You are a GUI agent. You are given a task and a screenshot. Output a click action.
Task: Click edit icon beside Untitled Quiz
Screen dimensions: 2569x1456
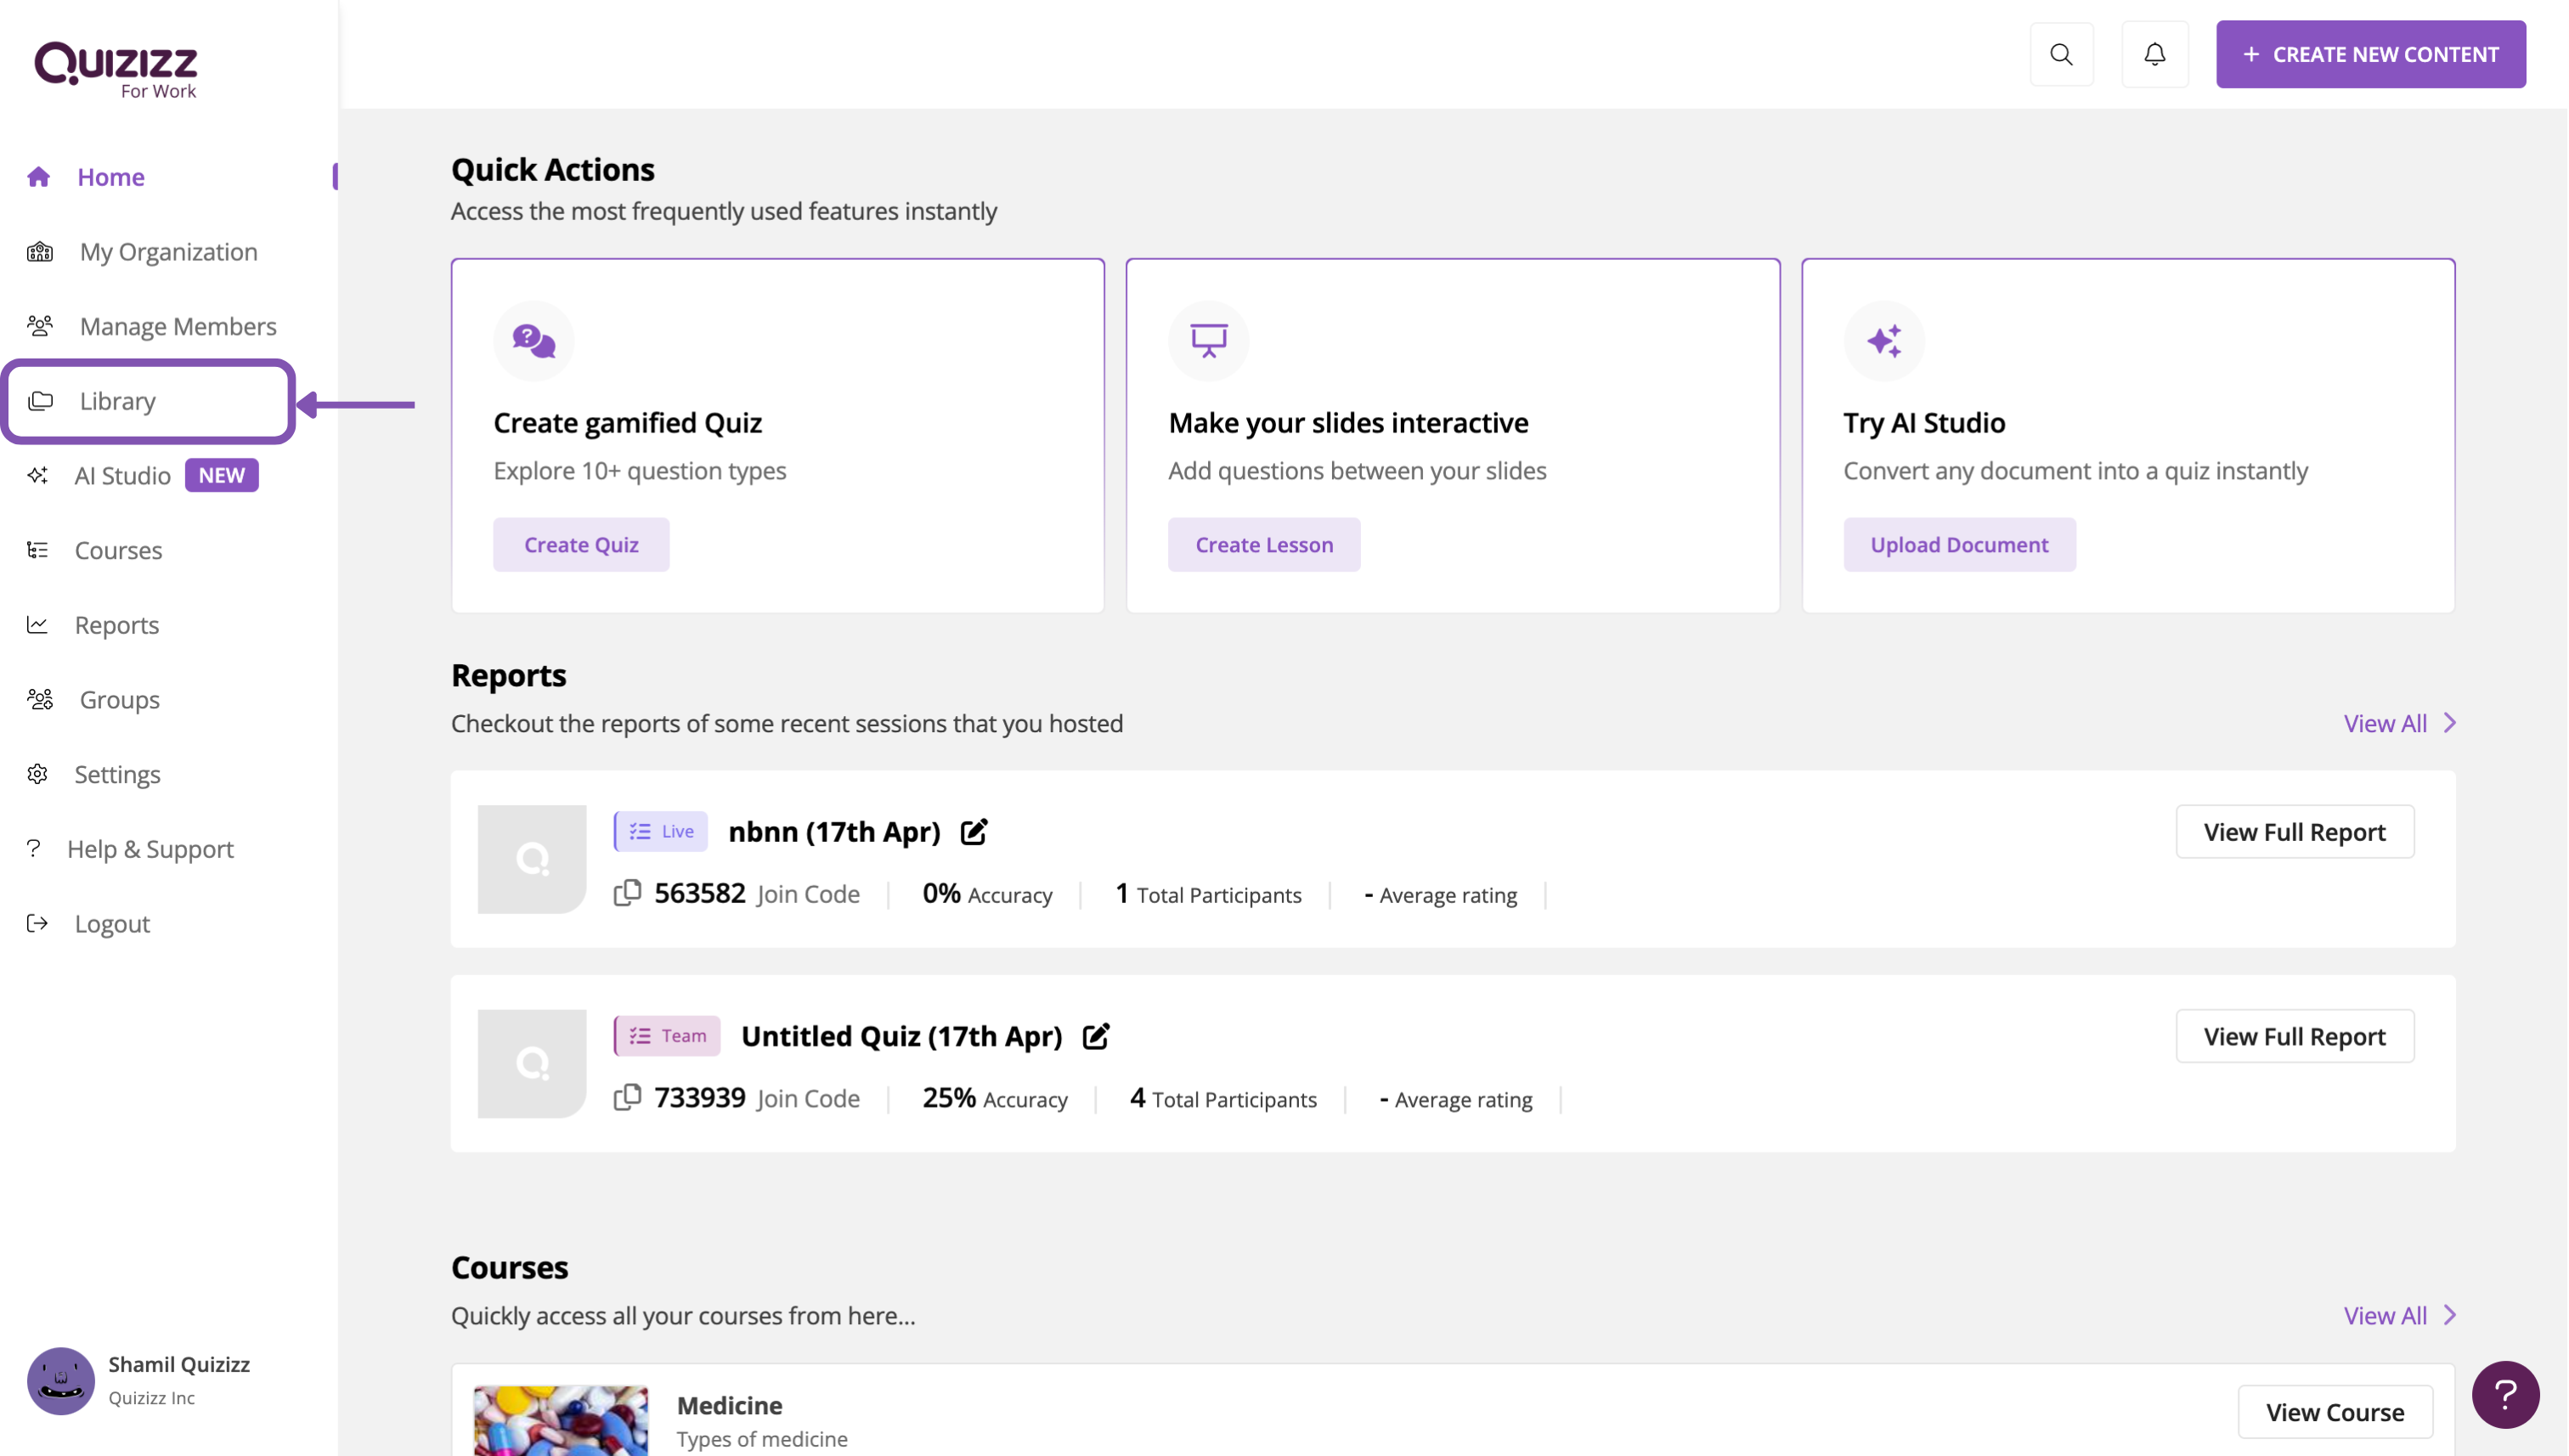click(1095, 1036)
